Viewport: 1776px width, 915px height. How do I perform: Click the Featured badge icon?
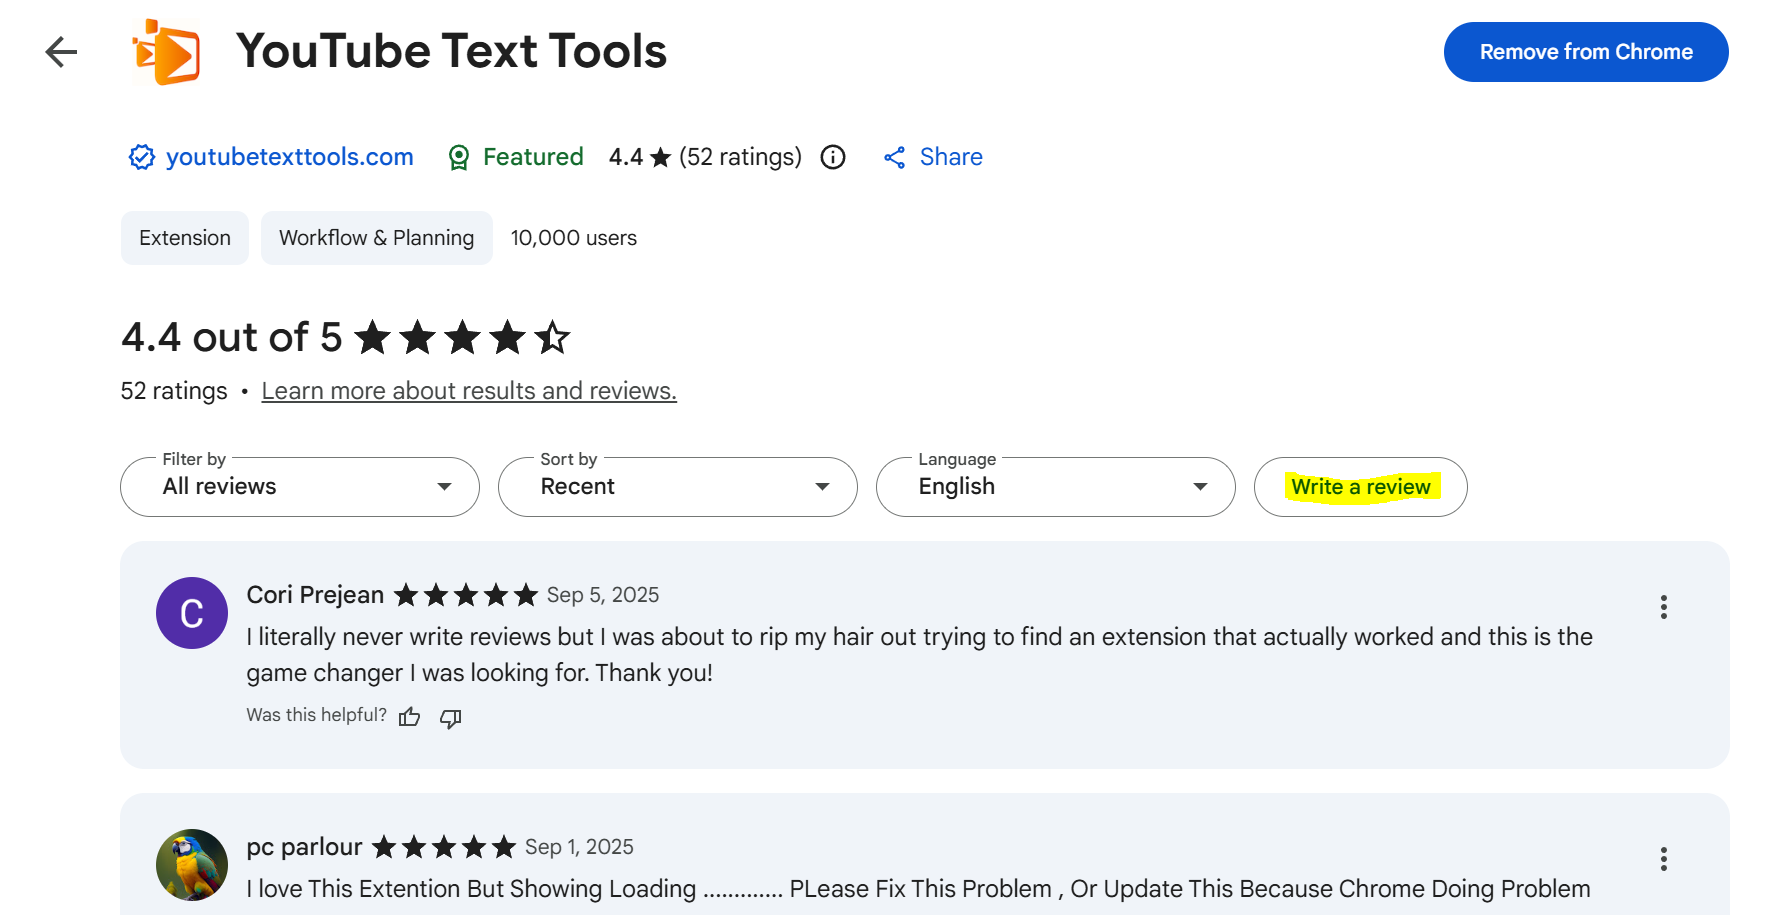pyautogui.click(x=459, y=157)
